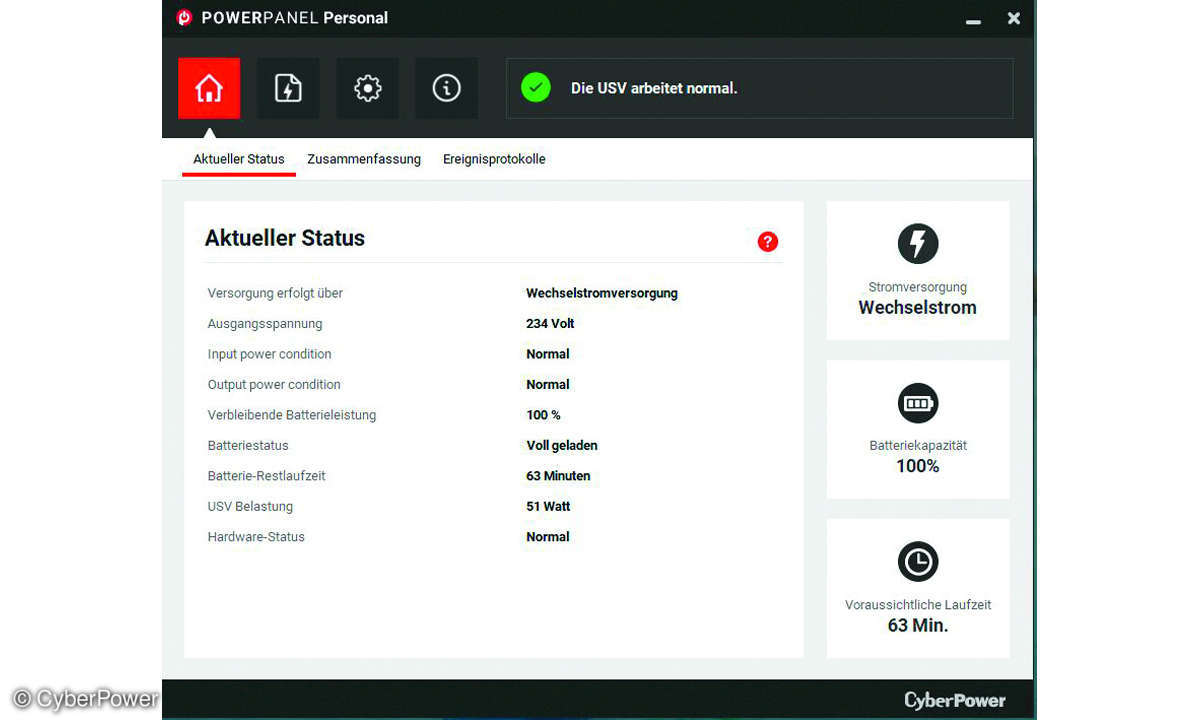Click the 'Batteriestatus' label
Image resolution: width=1200 pixels, height=720 pixels.
coord(248,445)
